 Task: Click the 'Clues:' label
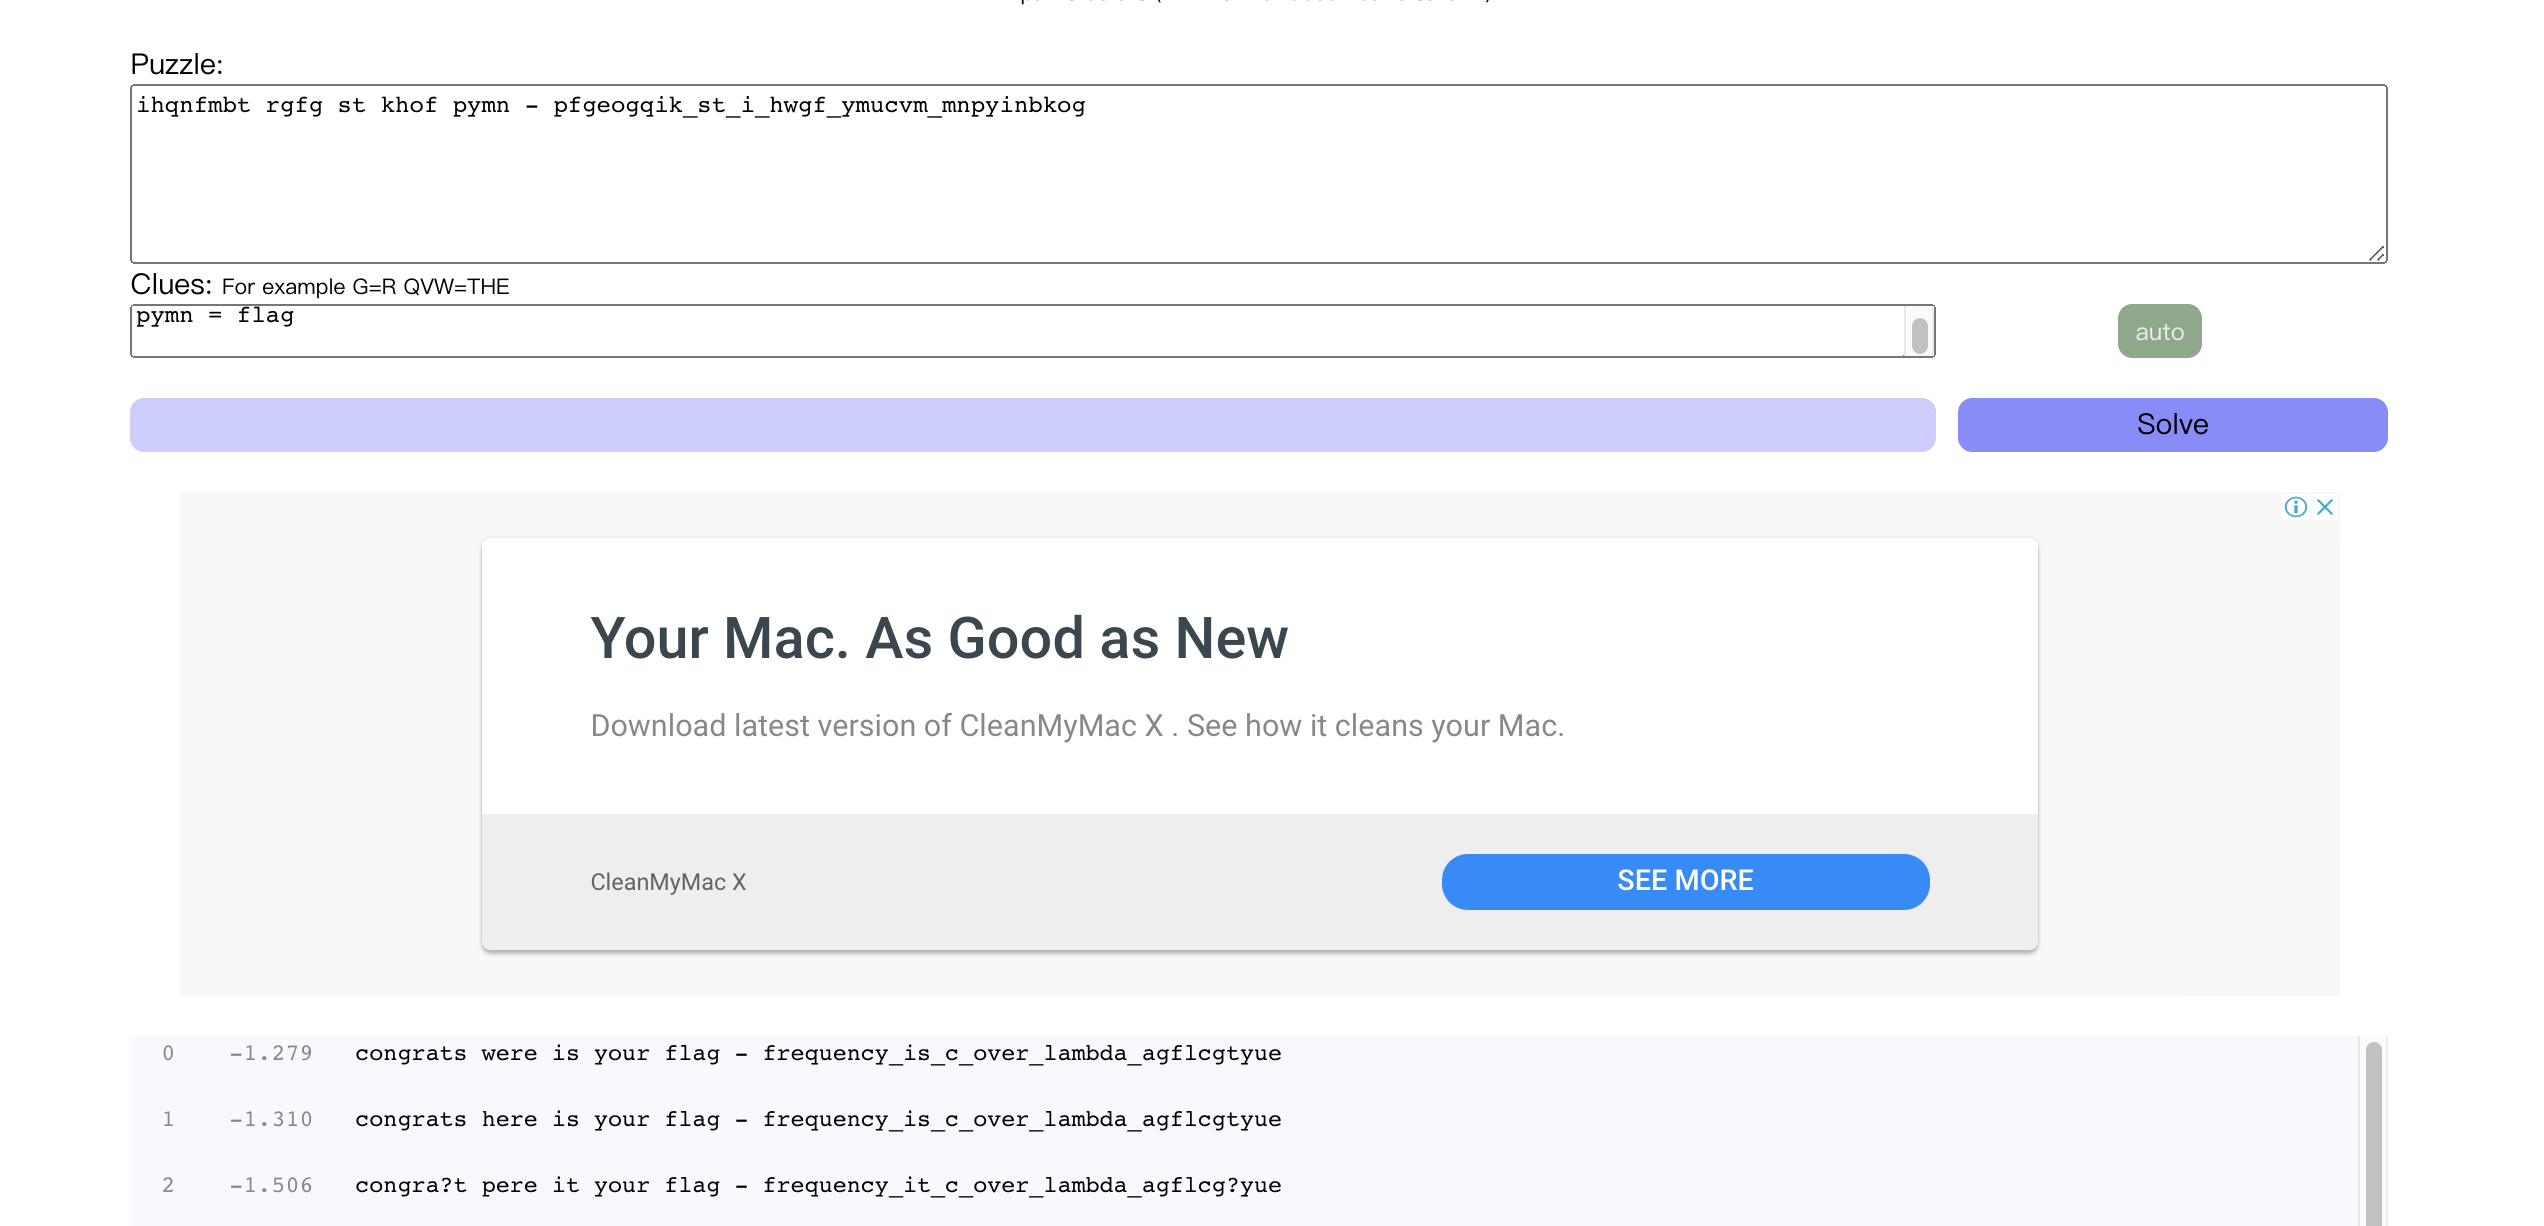pos(171,285)
